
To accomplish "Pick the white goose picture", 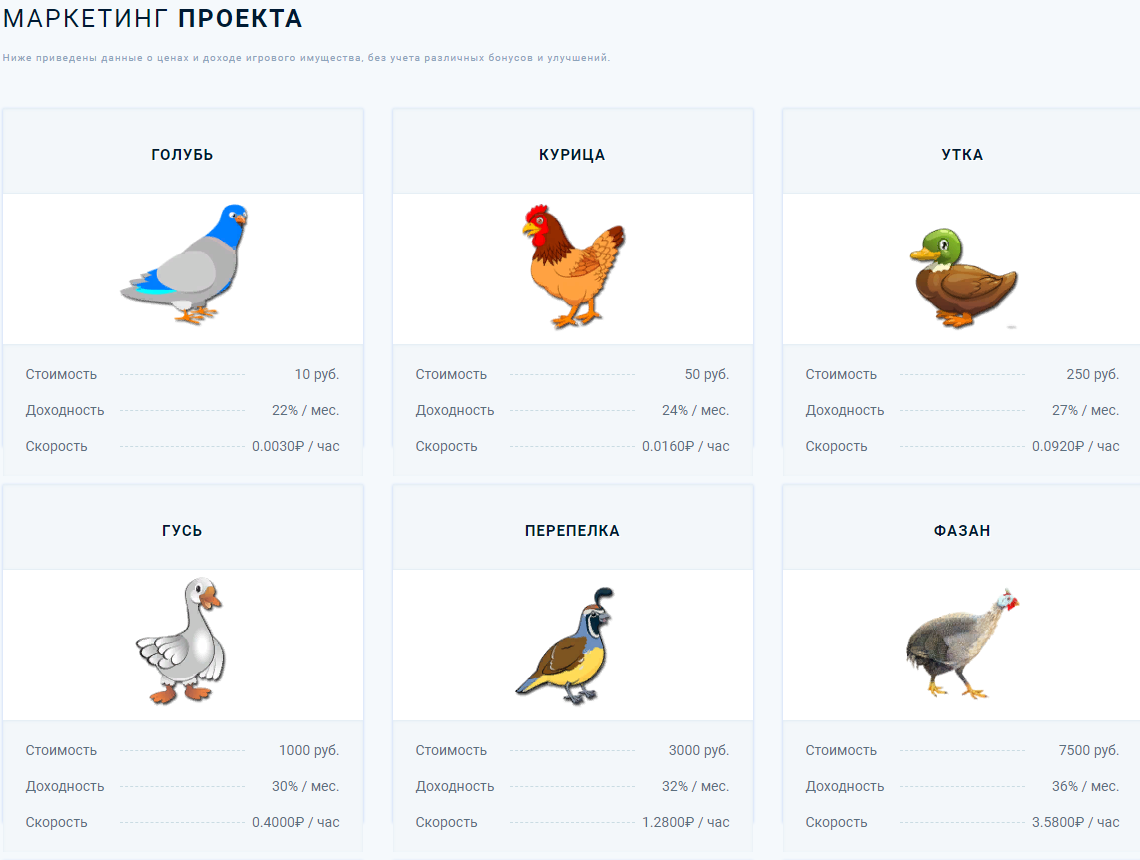I will pos(181,640).
